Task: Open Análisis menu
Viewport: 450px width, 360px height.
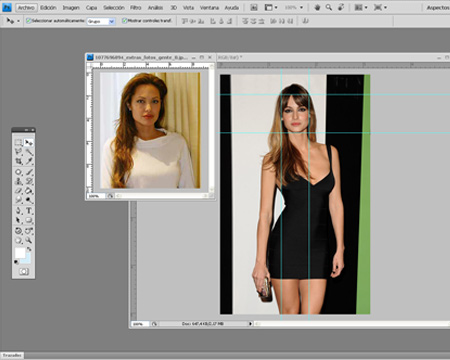Action: click(x=155, y=7)
